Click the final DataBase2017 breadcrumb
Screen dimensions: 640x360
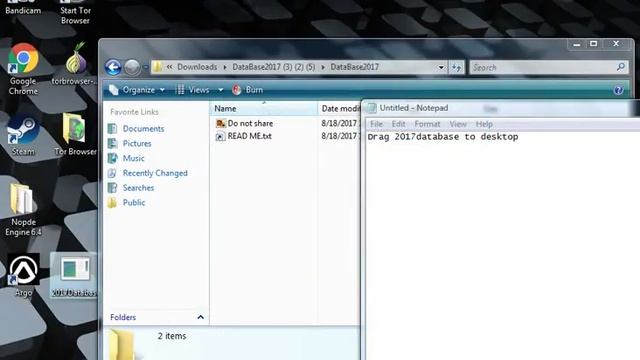click(355, 67)
